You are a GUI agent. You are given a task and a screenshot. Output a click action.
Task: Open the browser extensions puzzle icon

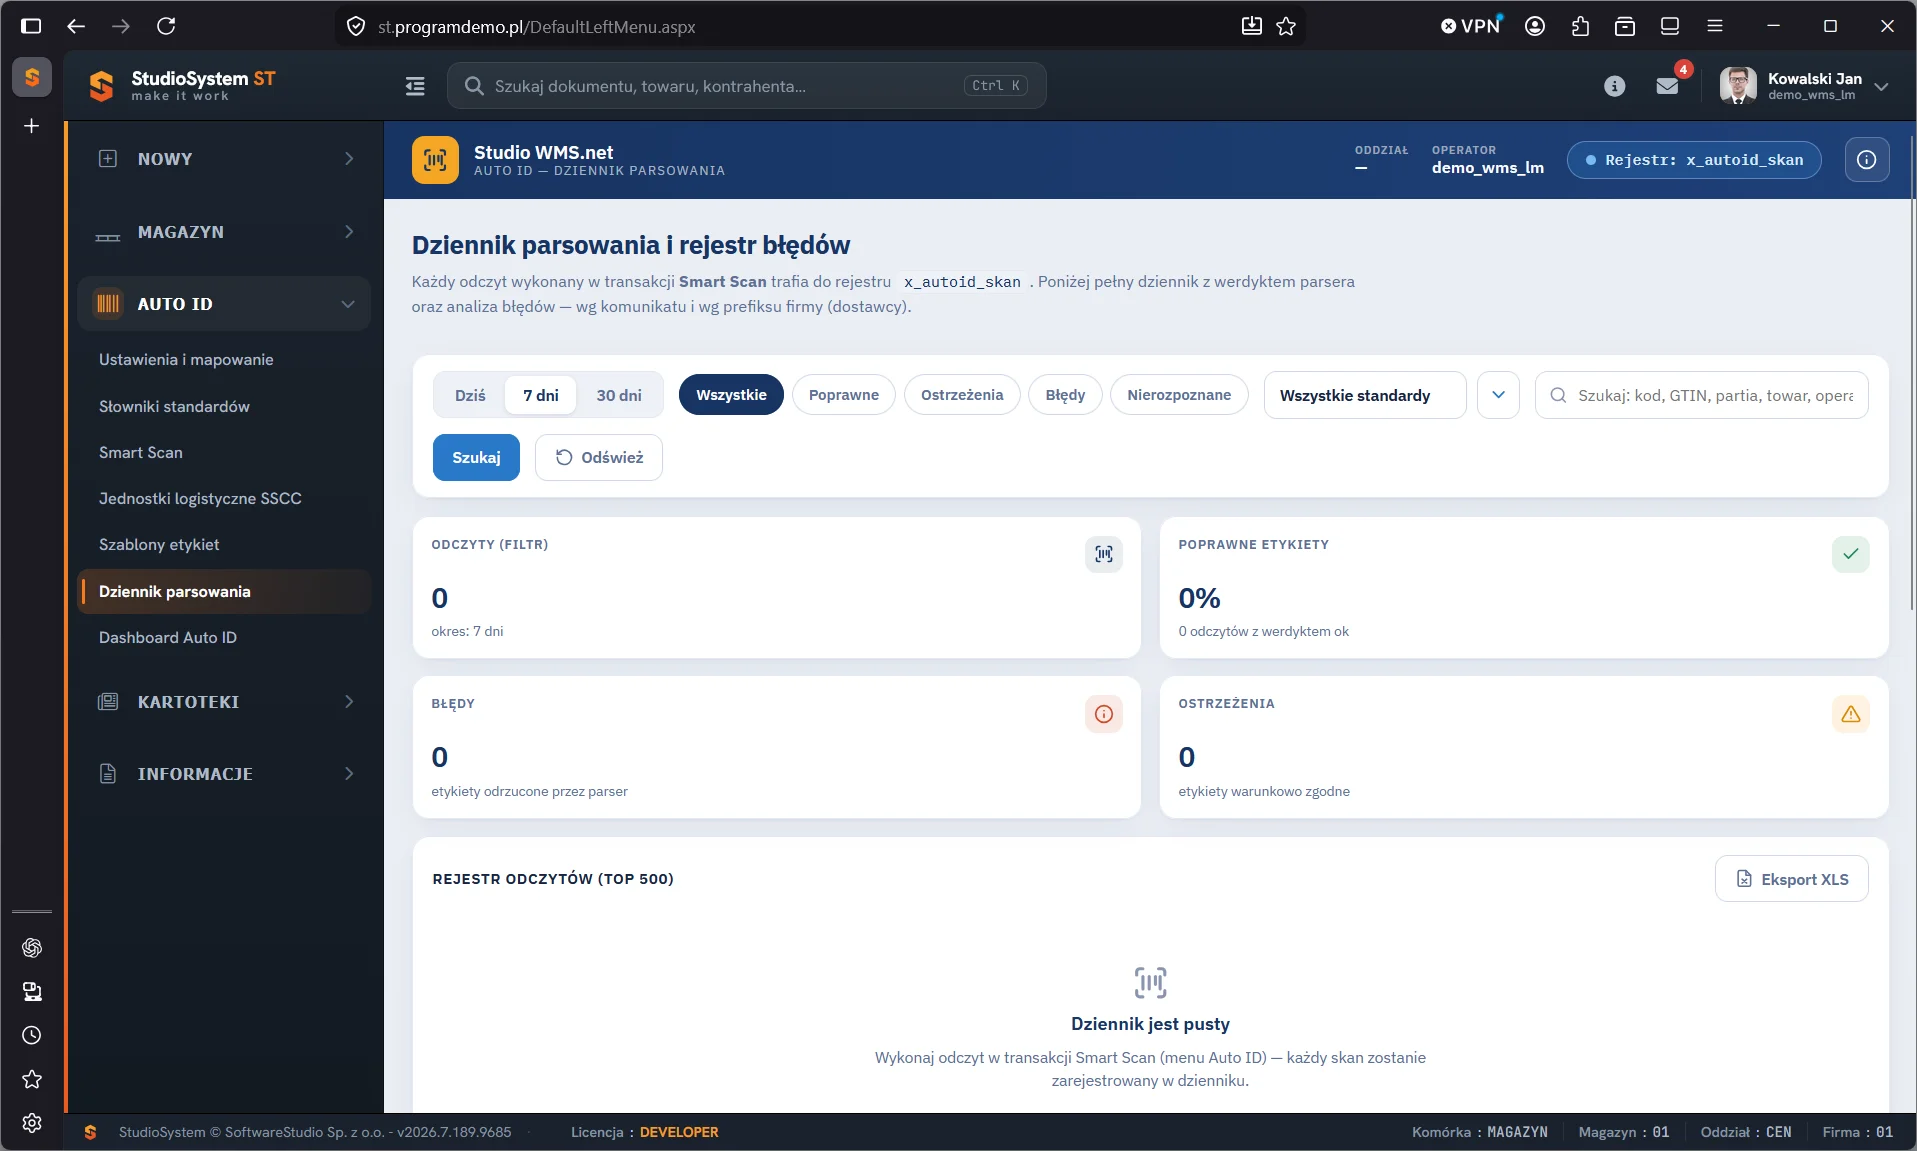tap(1580, 26)
